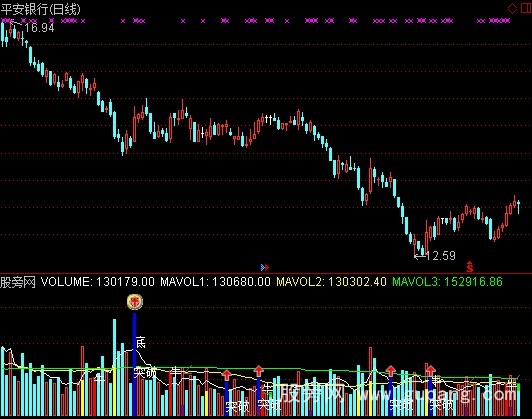Click the first magenta x marker at top left

(2, 21)
